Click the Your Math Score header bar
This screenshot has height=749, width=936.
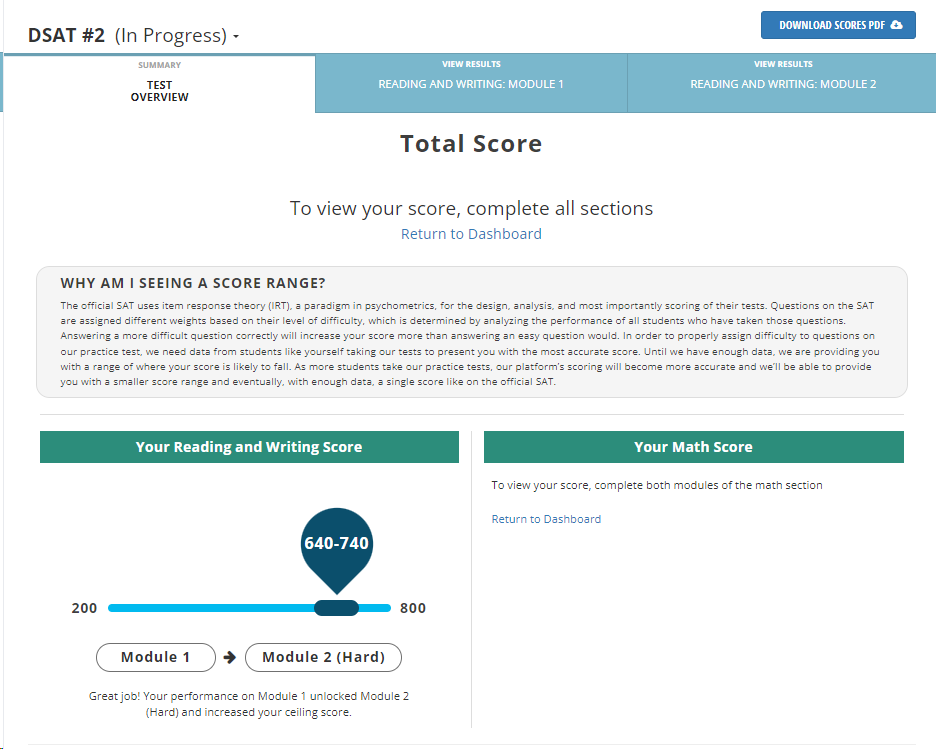[693, 447]
